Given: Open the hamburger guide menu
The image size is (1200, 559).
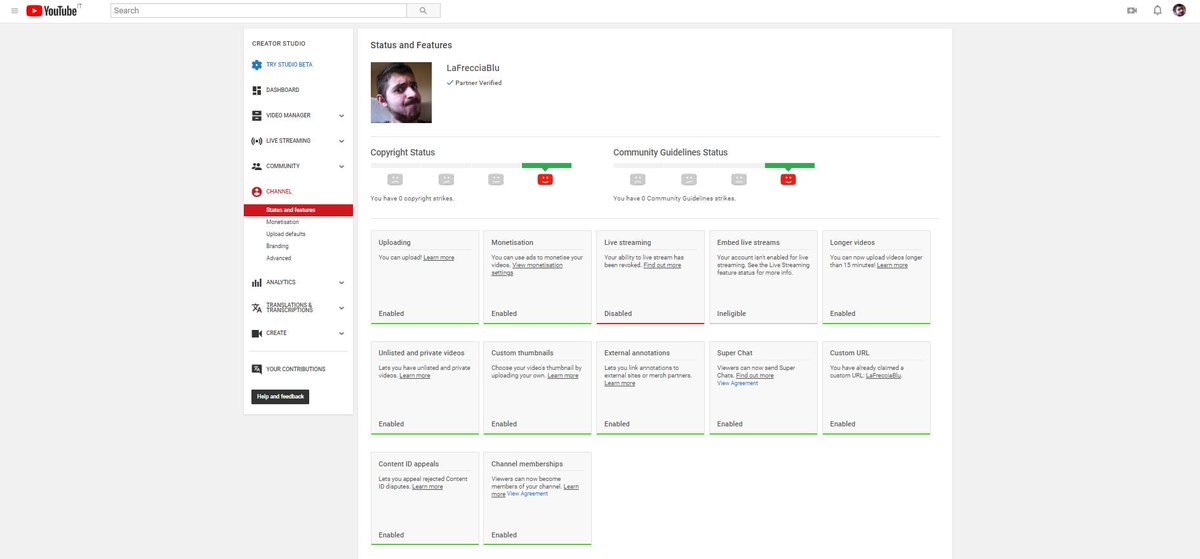Looking at the screenshot, I should coord(14,10).
